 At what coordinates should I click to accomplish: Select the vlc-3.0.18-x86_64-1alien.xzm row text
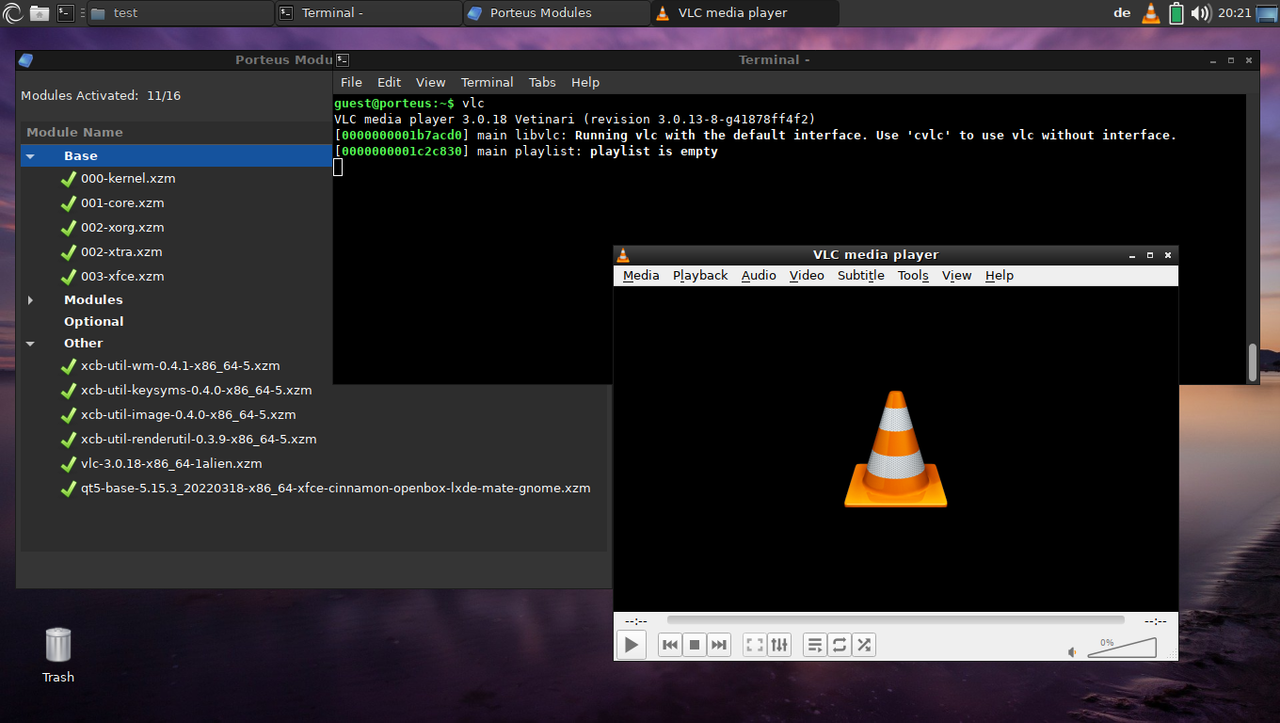pos(171,464)
